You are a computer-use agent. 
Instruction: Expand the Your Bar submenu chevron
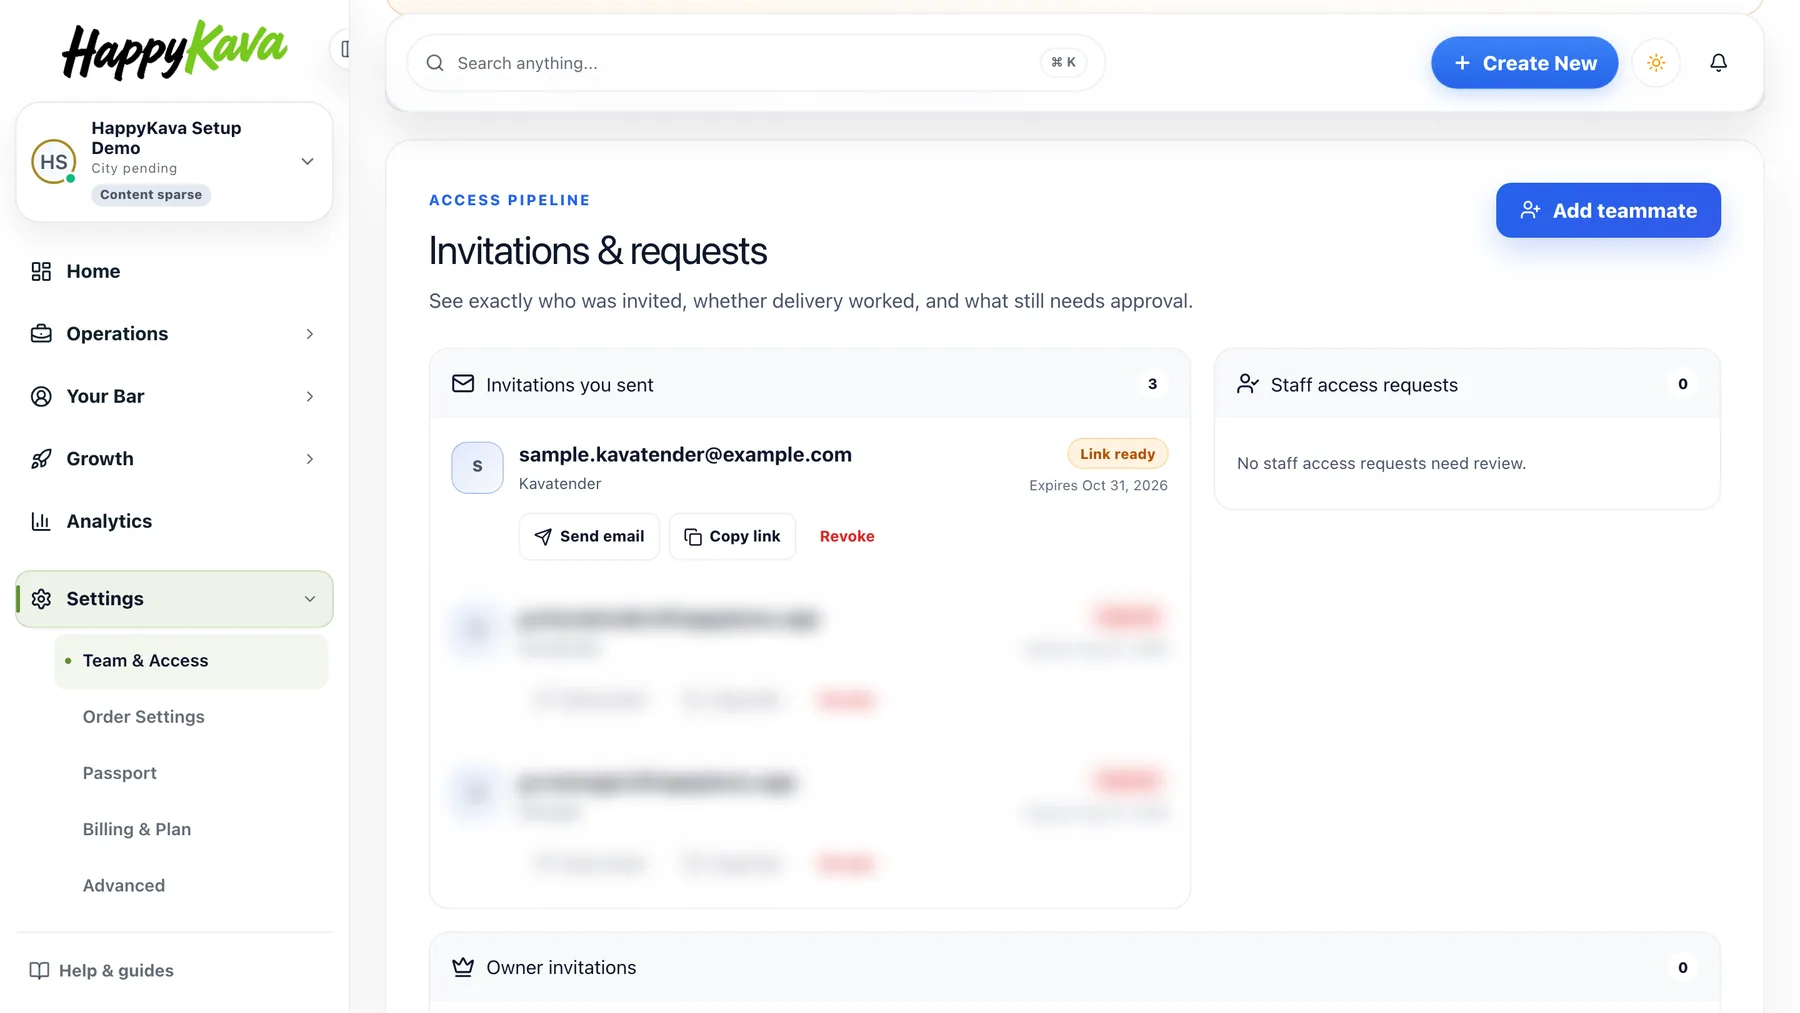point(310,396)
